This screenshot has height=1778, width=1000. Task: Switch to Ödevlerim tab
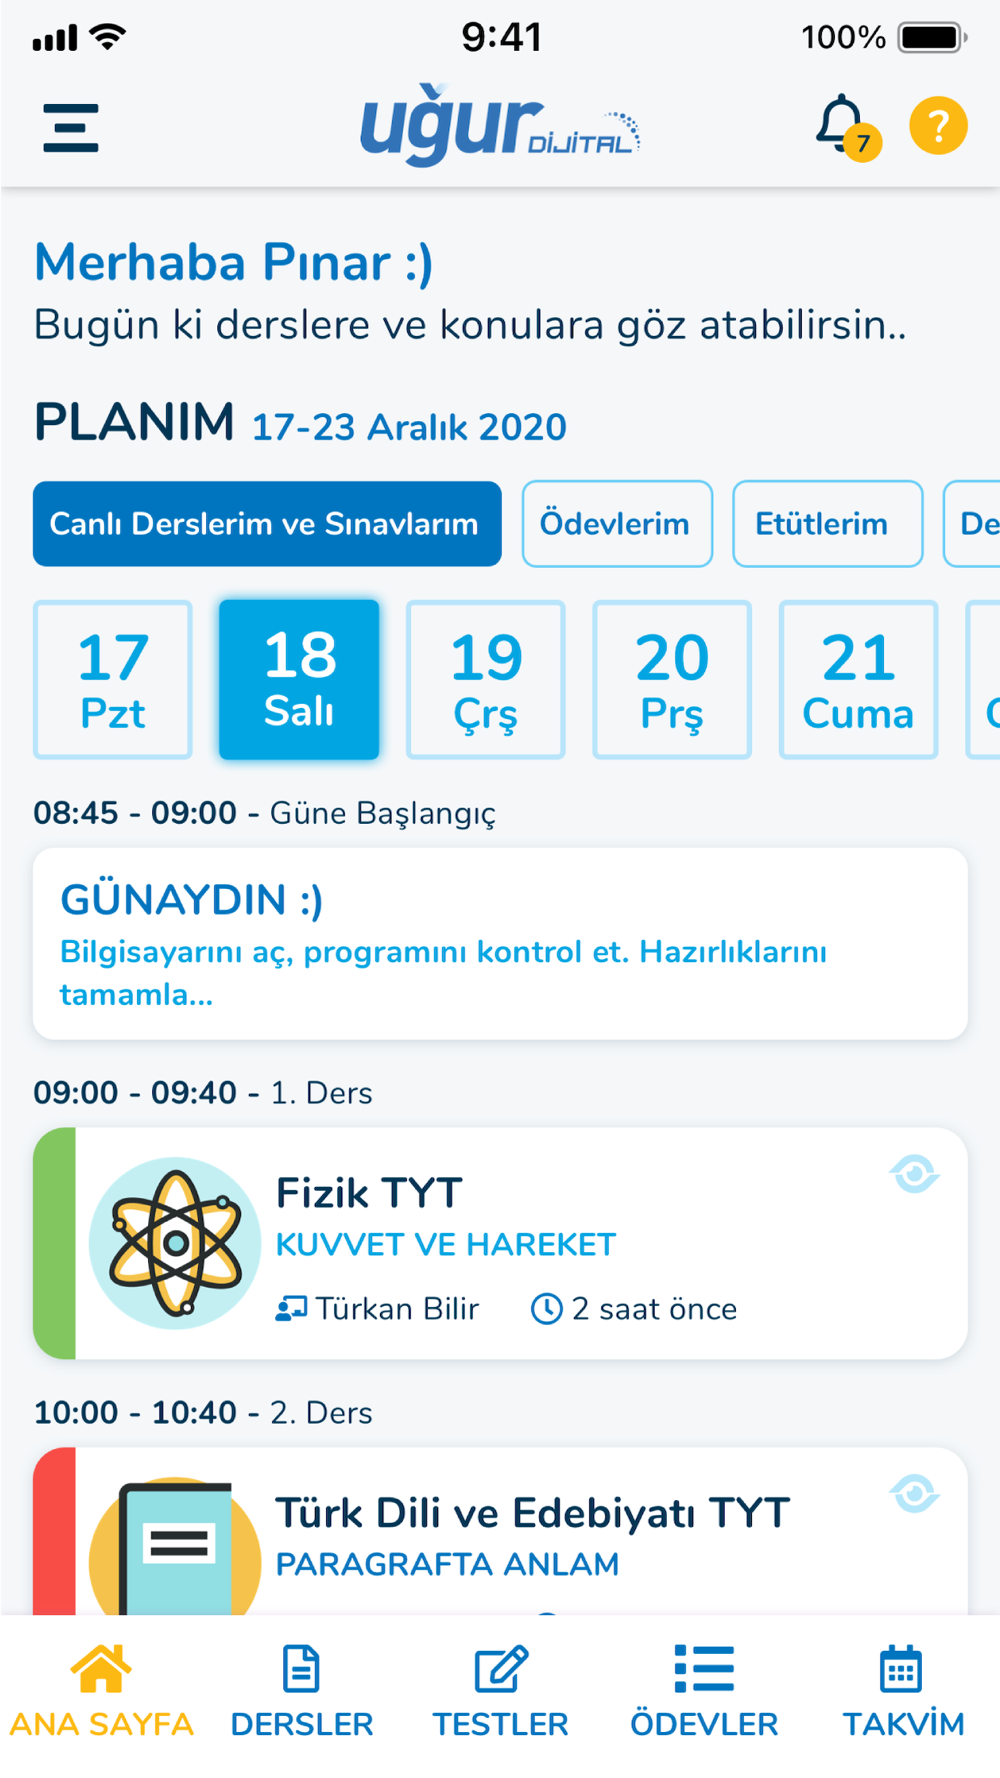(x=617, y=524)
